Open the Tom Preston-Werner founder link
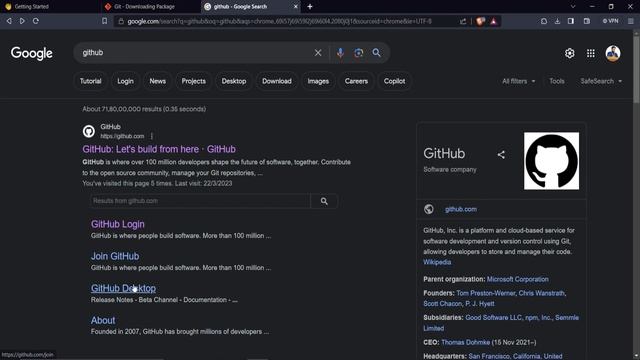The width and height of the screenshot is (640, 360). tap(486, 293)
